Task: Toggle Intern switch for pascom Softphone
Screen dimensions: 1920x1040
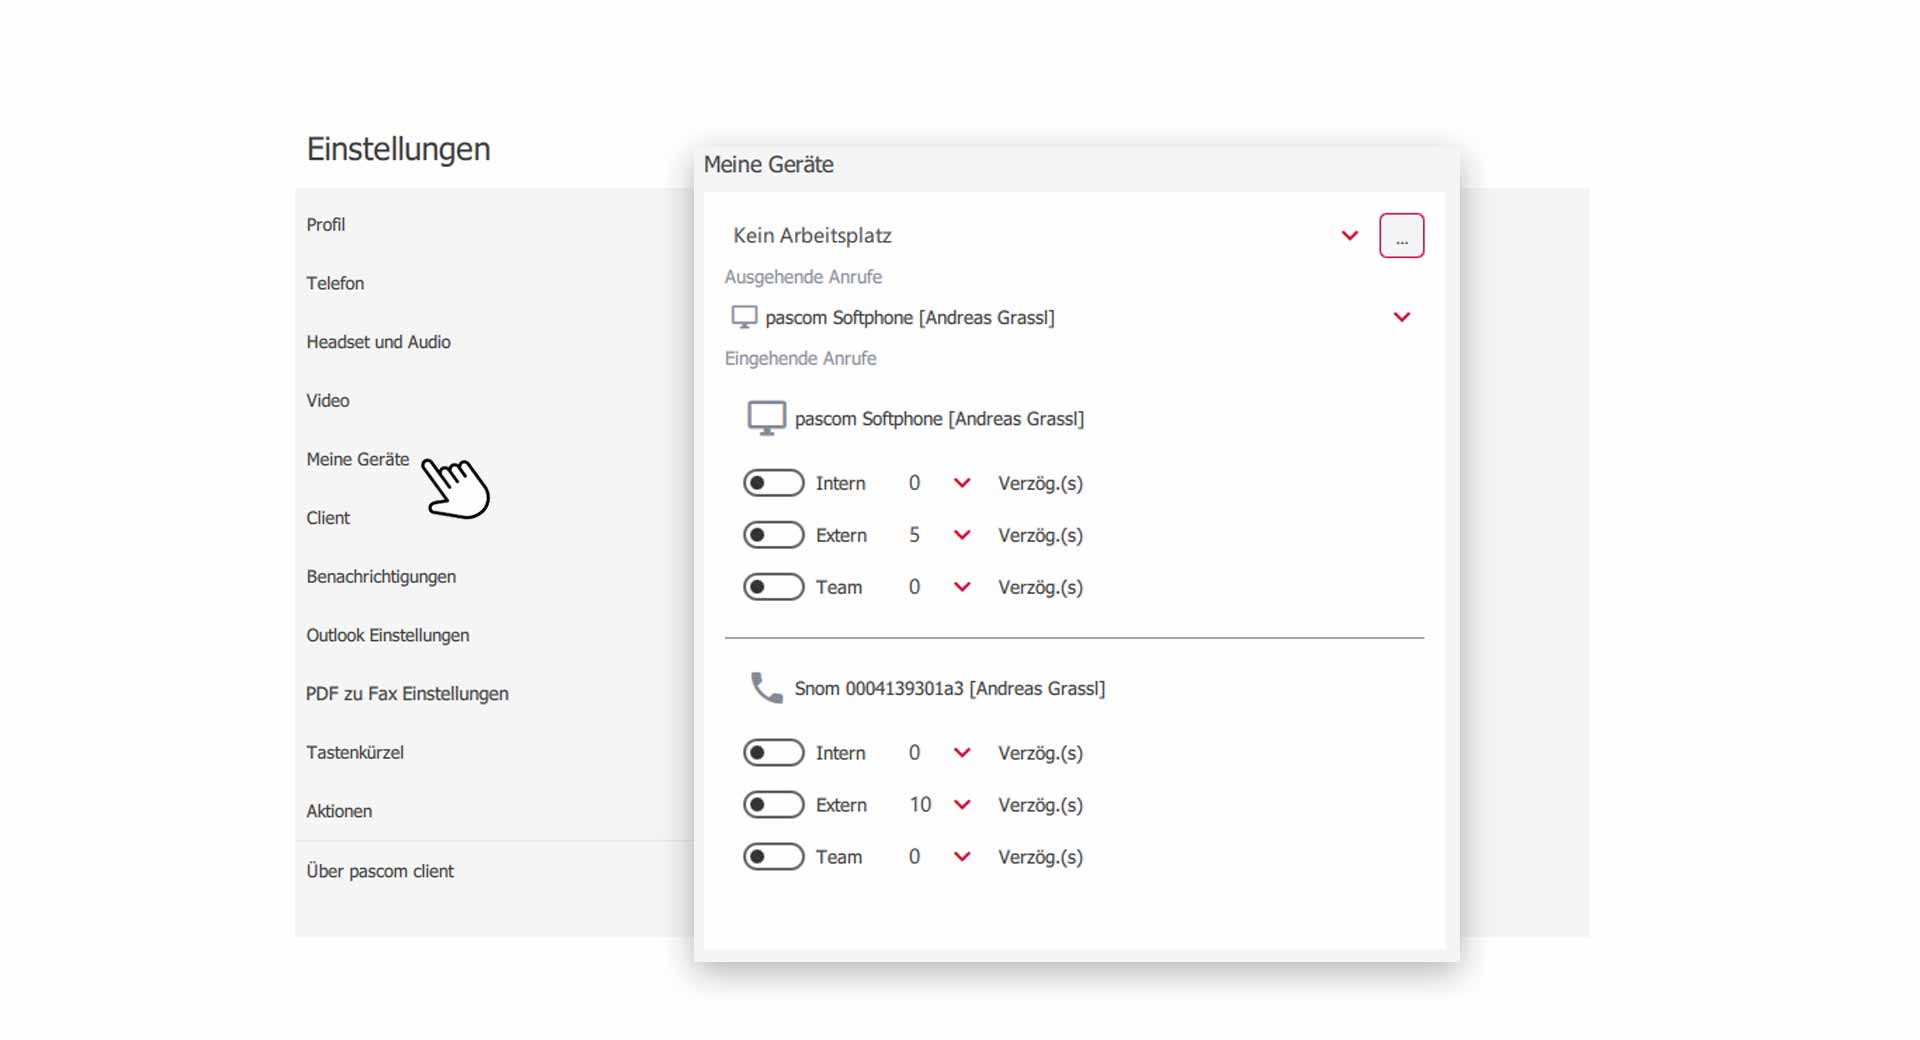Action: pos(773,483)
